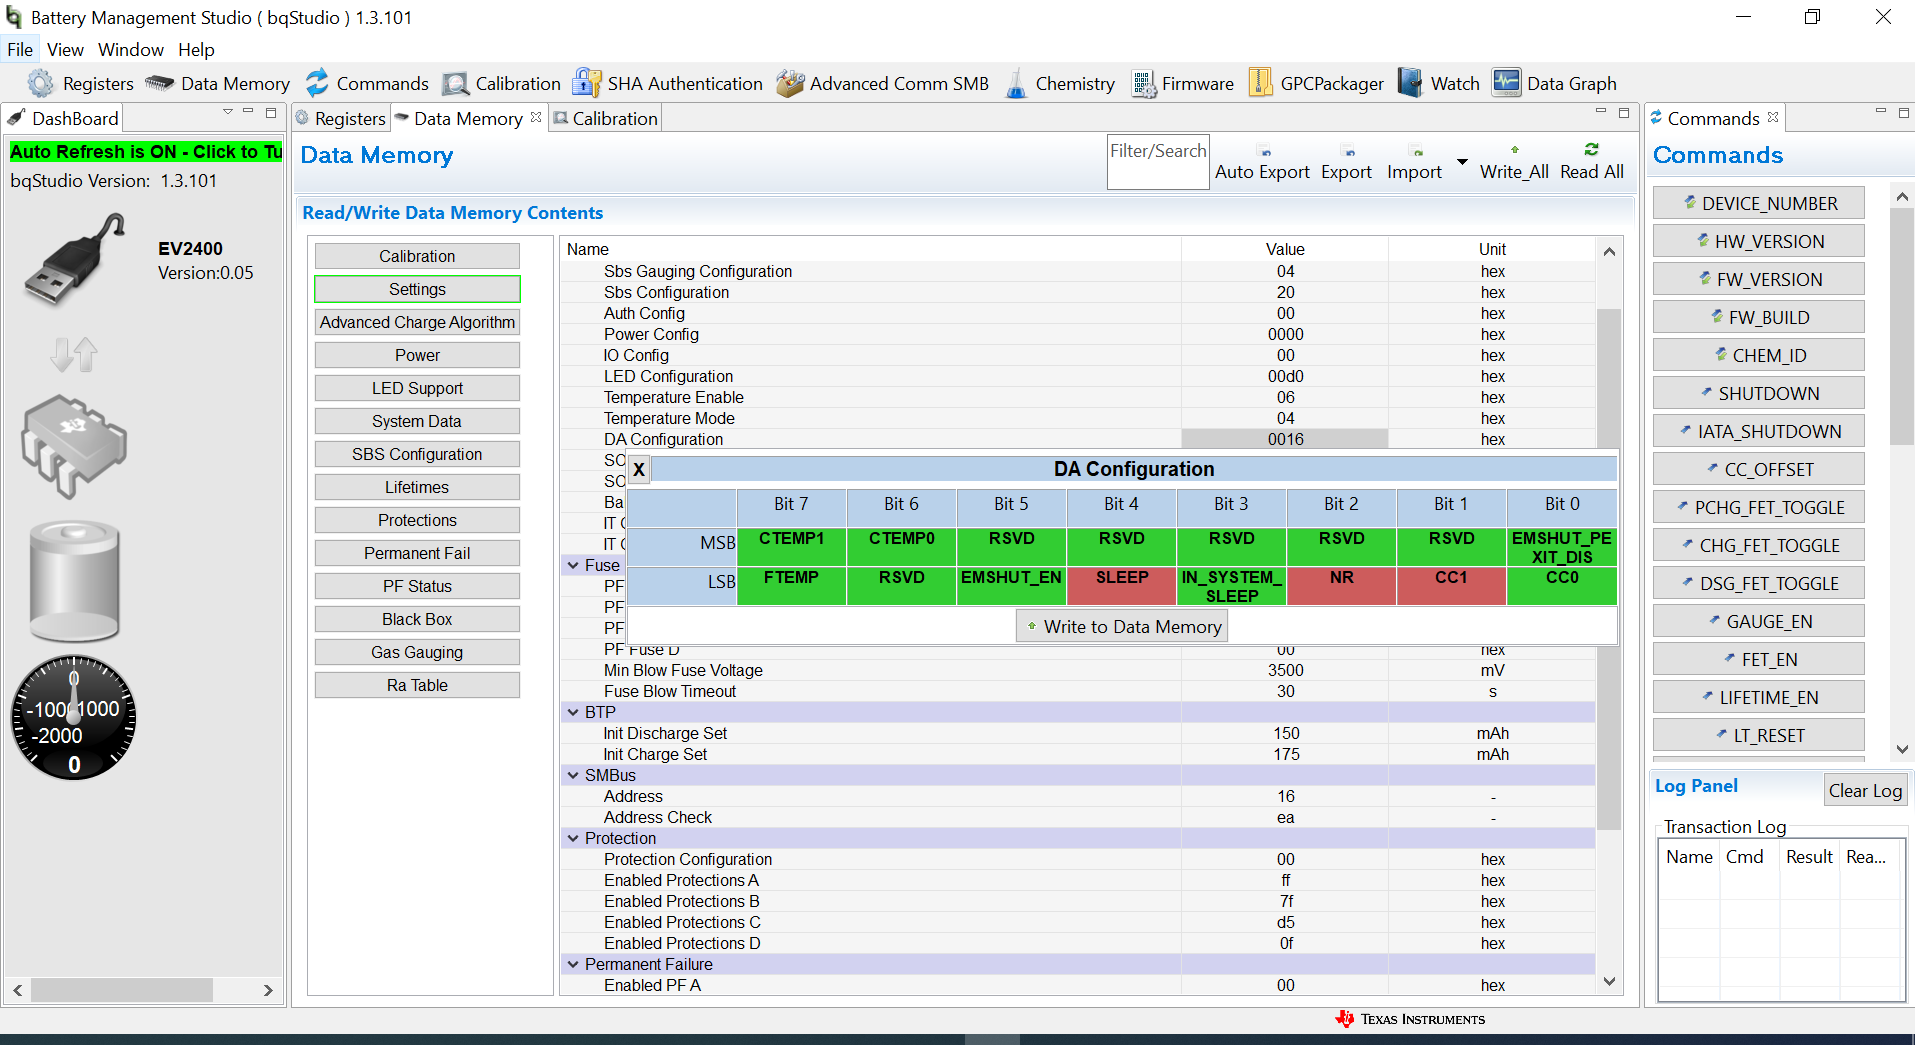The image size is (1915, 1045).
Task: Toggle the CC1 bit
Action: point(1451,586)
